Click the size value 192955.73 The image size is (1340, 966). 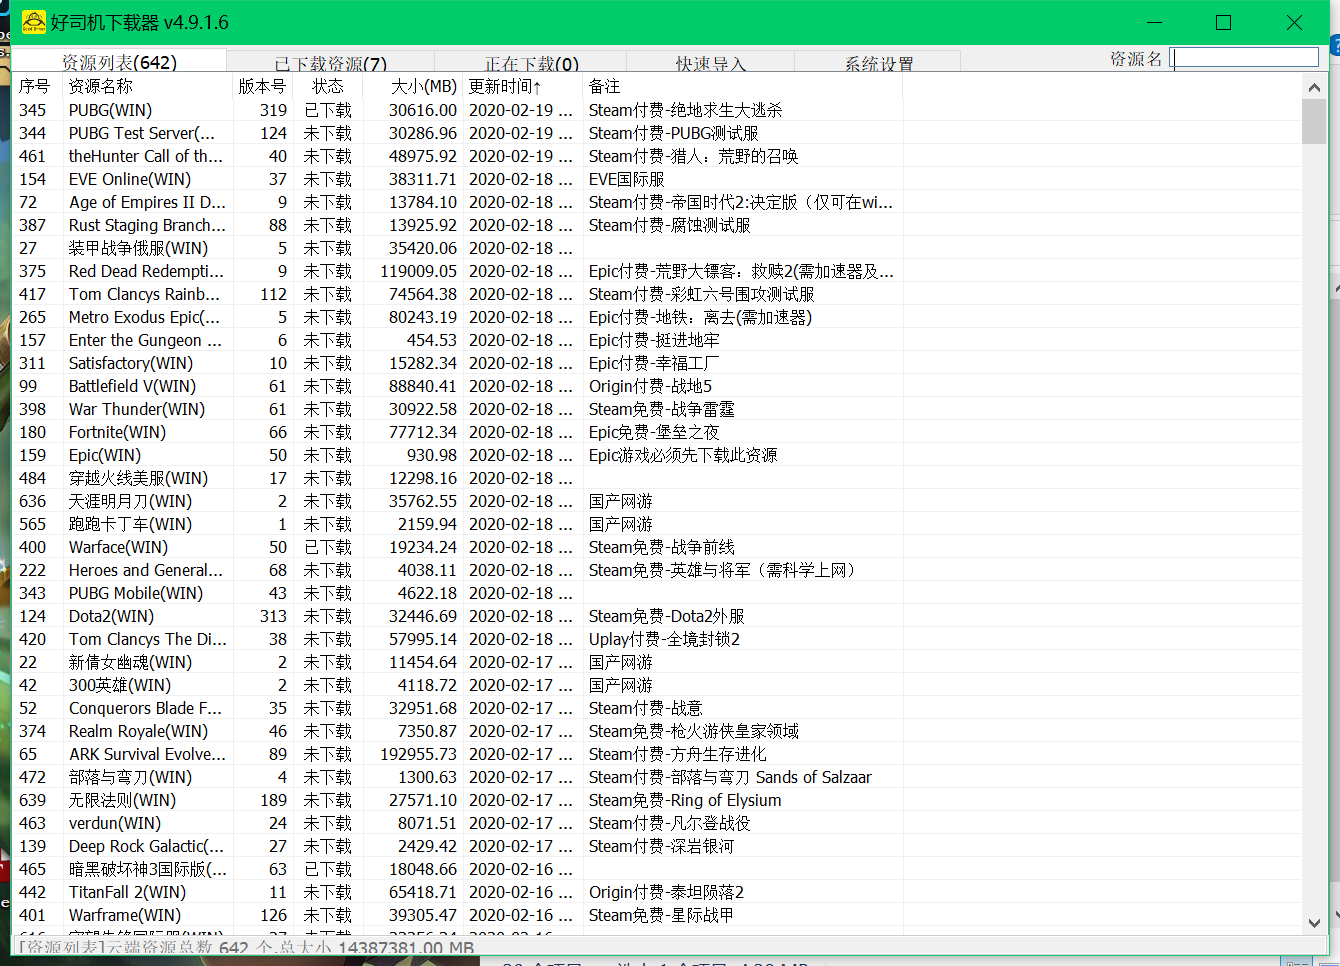pos(418,754)
